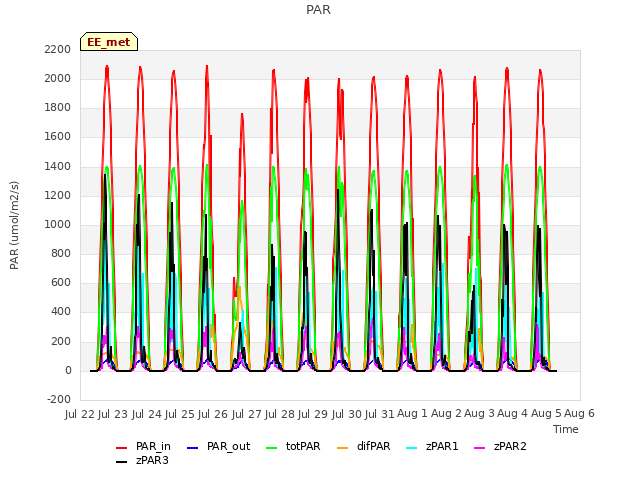The width and height of the screenshot is (640, 480).
Task: Click the blue PAR_out legend swatch
Action: coord(192,448)
